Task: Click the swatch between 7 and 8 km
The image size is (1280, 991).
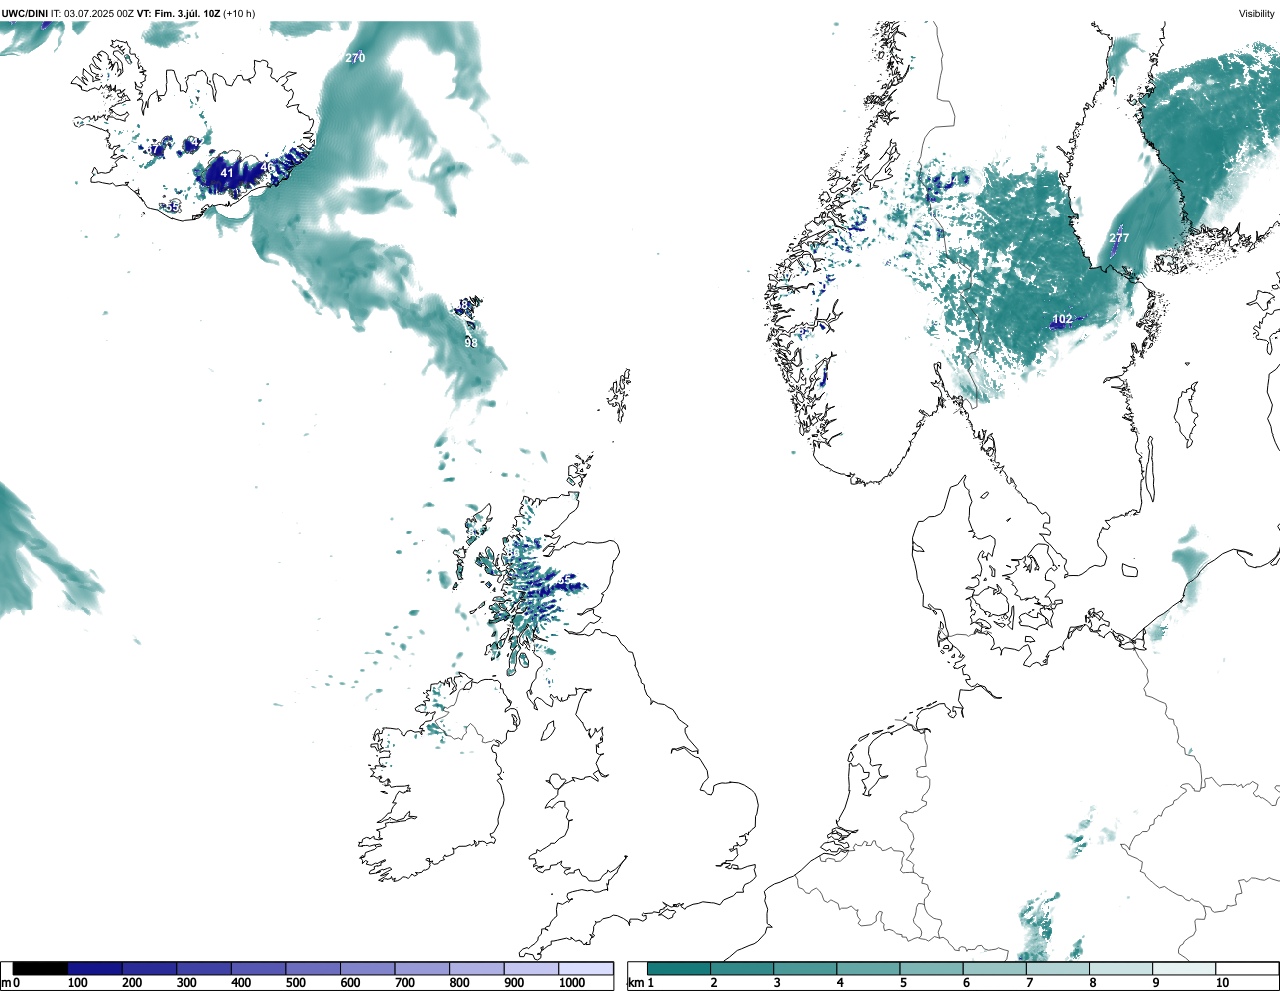Action: click(1057, 969)
